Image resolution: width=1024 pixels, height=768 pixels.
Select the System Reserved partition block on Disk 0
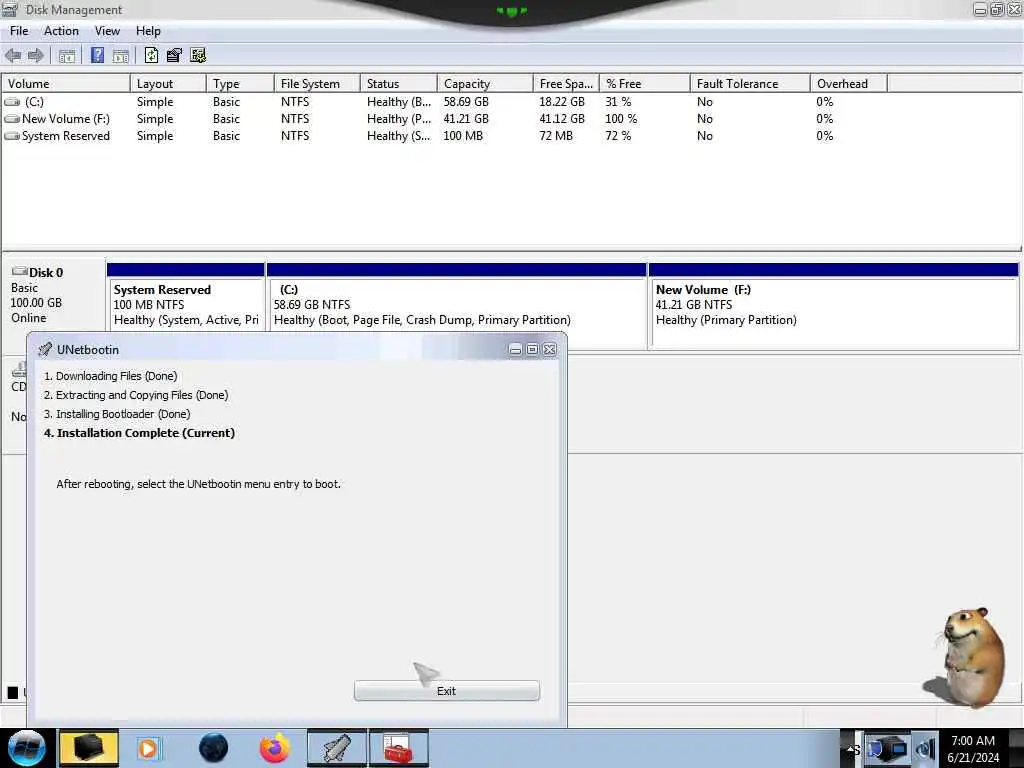tap(185, 304)
